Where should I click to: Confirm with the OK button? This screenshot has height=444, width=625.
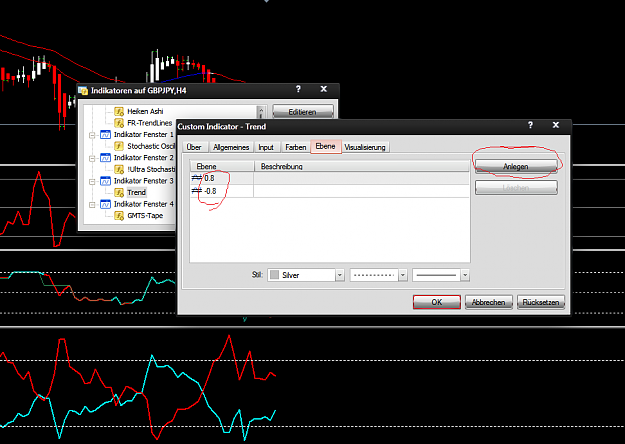click(x=437, y=302)
